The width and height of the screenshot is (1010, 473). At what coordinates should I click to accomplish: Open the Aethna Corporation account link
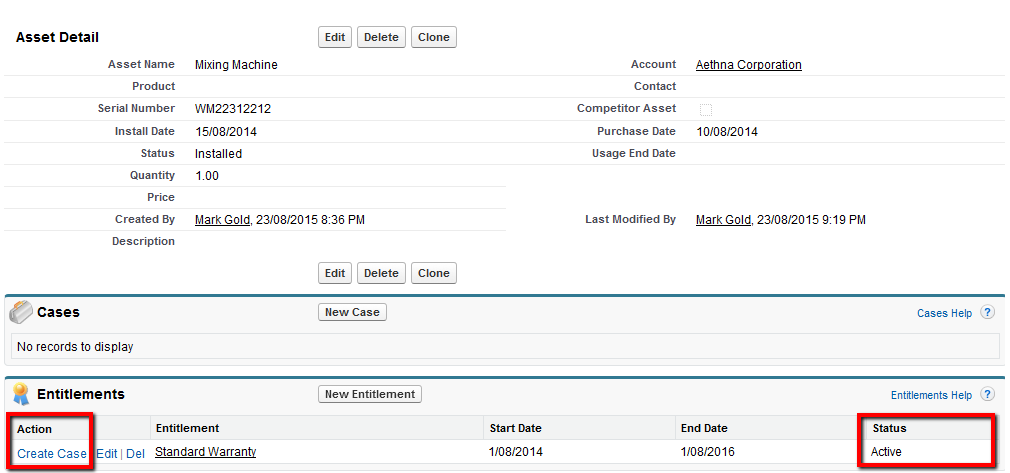coord(748,65)
